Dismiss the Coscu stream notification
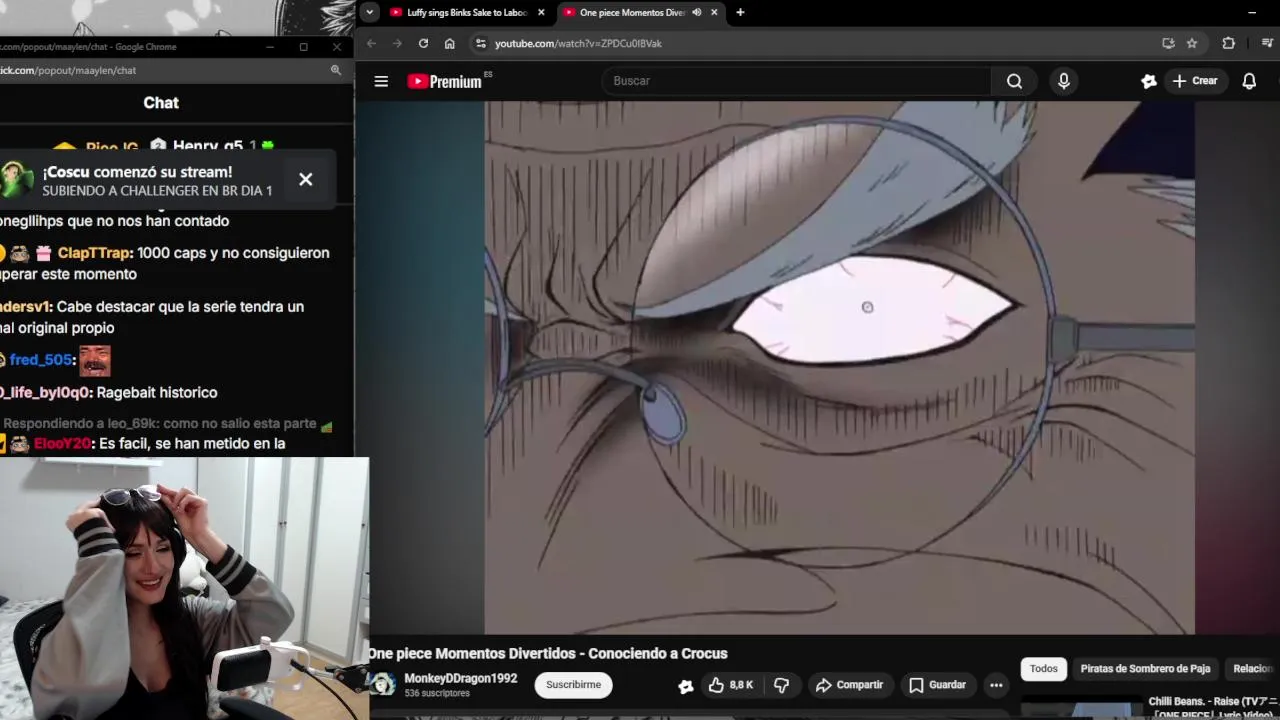This screenshot has width=1280, height=720. tap(305, 180)
